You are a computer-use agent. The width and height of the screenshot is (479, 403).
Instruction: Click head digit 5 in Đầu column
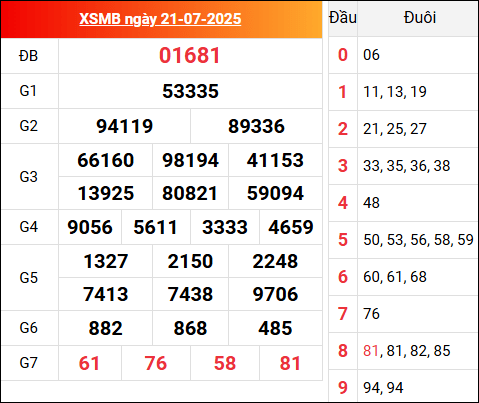coord(343,240)
